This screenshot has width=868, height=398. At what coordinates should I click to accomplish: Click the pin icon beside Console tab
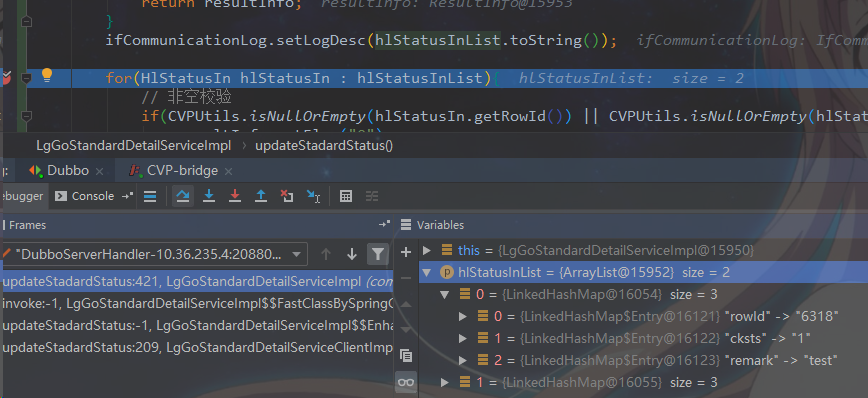coord(127,196)
